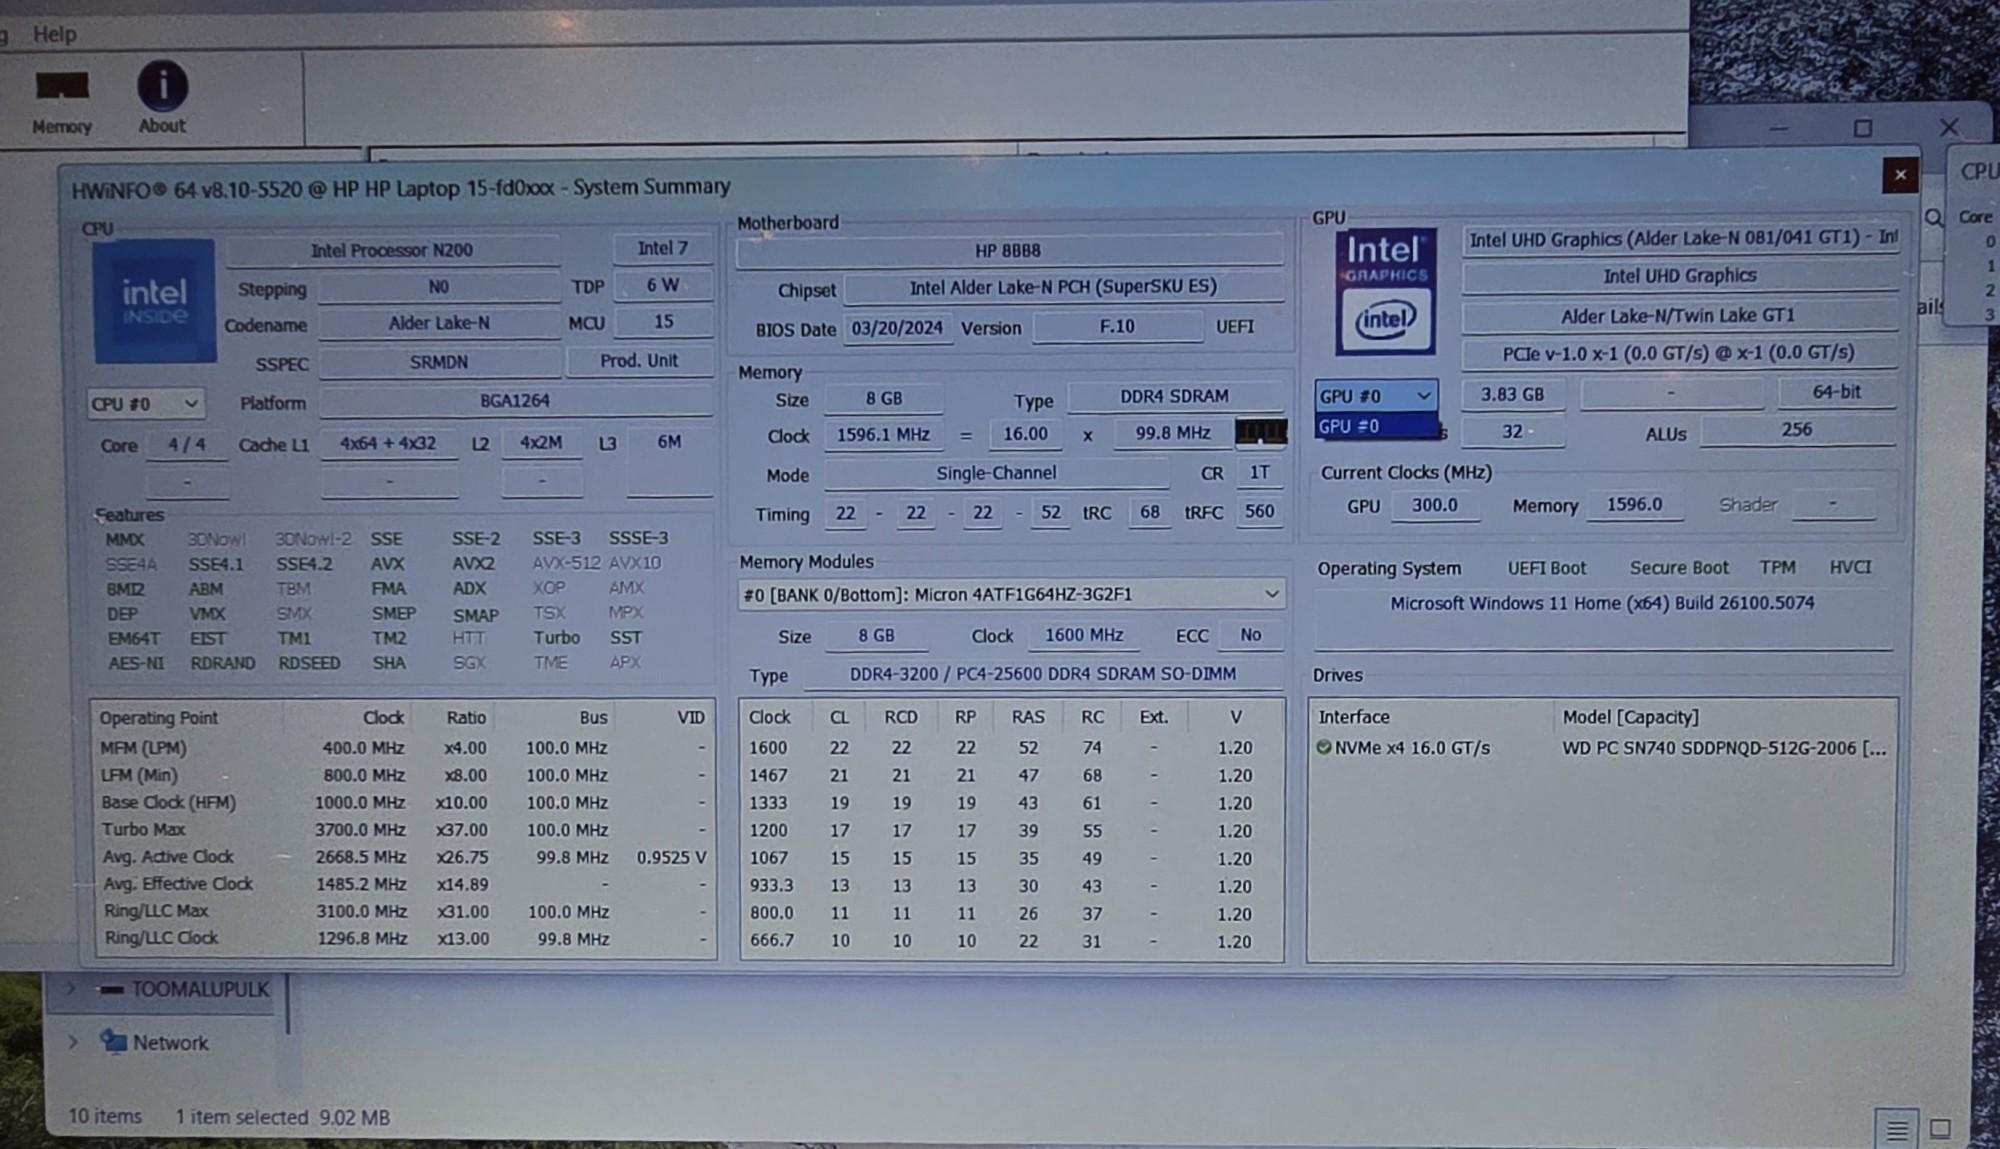The height and width of the screenshot is (1149, 2000).
Task: Click the About info icon
Action: click(x=162, y=87)
